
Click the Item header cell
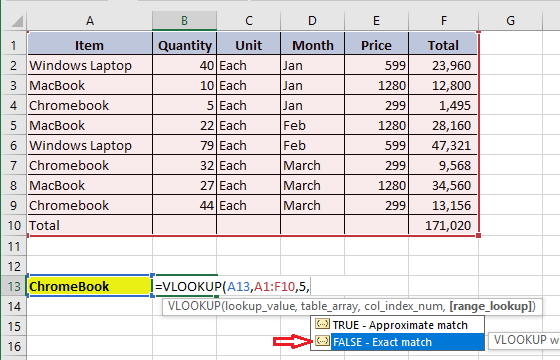[90, 45]
